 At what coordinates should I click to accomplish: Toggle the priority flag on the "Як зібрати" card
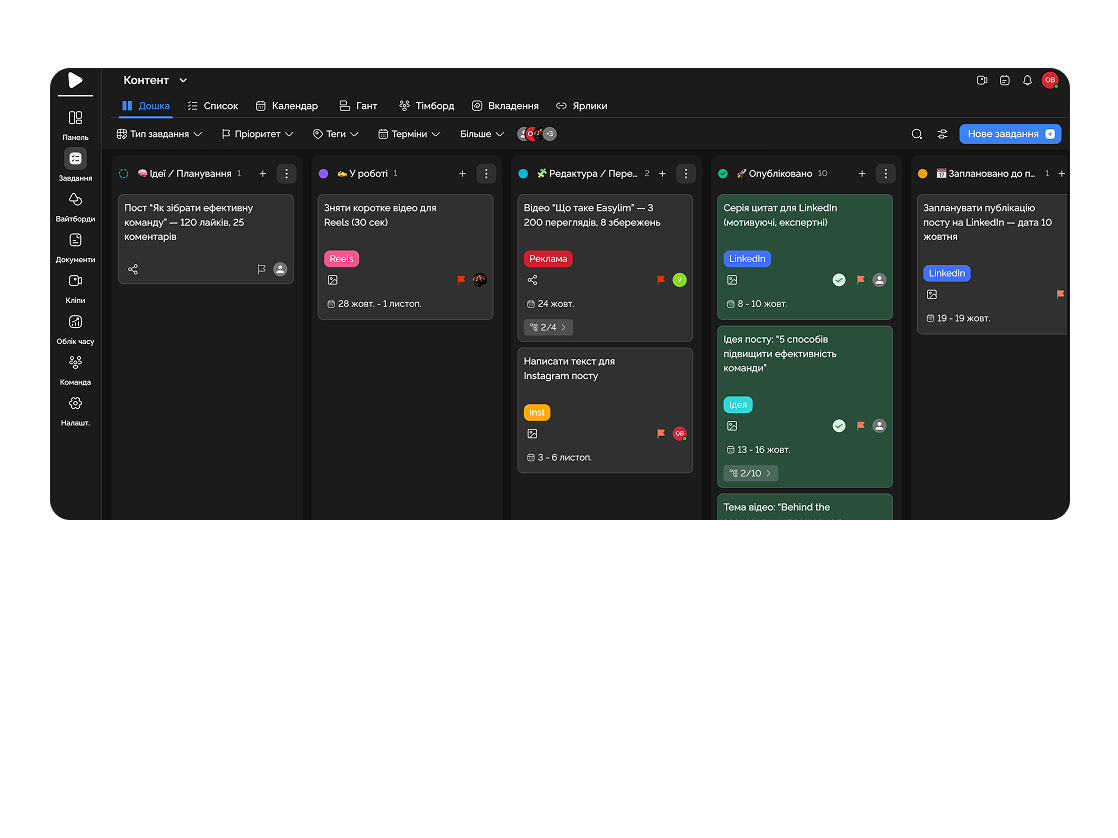pyautogui.click(x=262, y=269)
